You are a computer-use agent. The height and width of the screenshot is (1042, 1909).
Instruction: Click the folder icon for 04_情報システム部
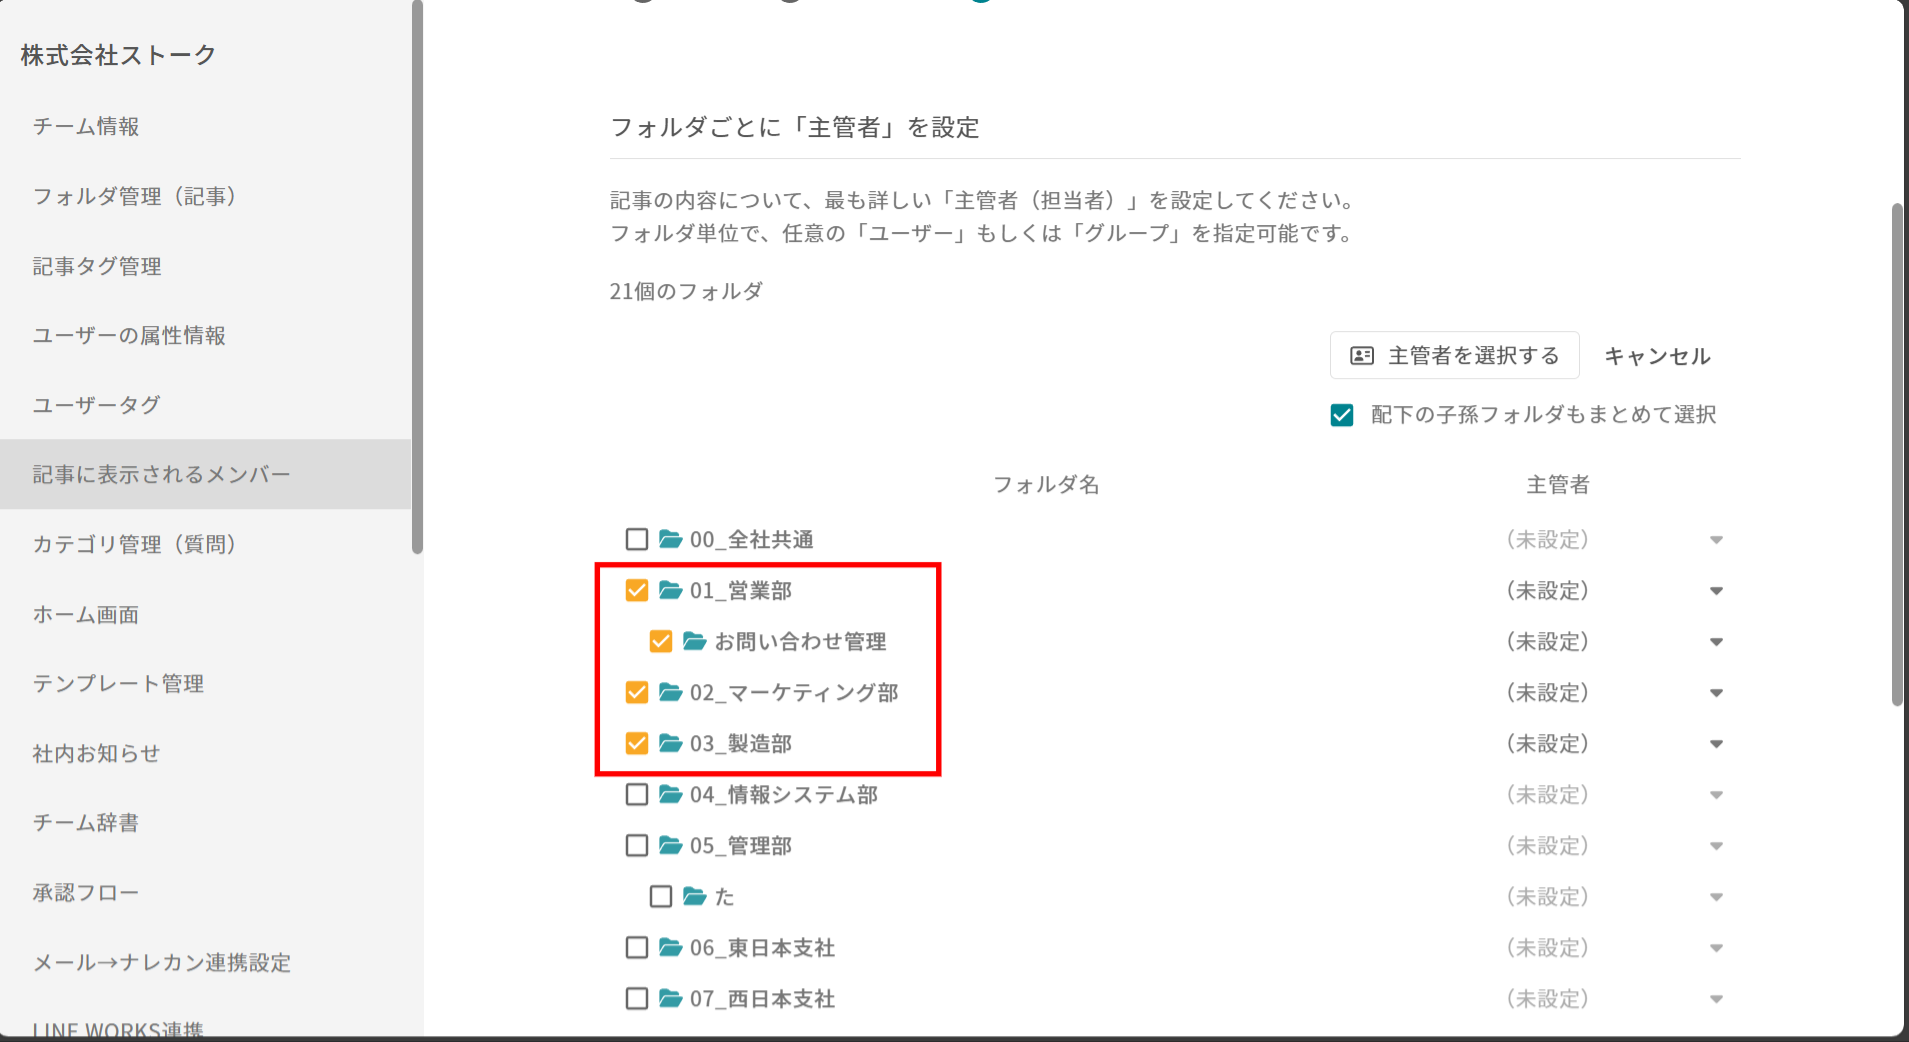pos(670,795)
